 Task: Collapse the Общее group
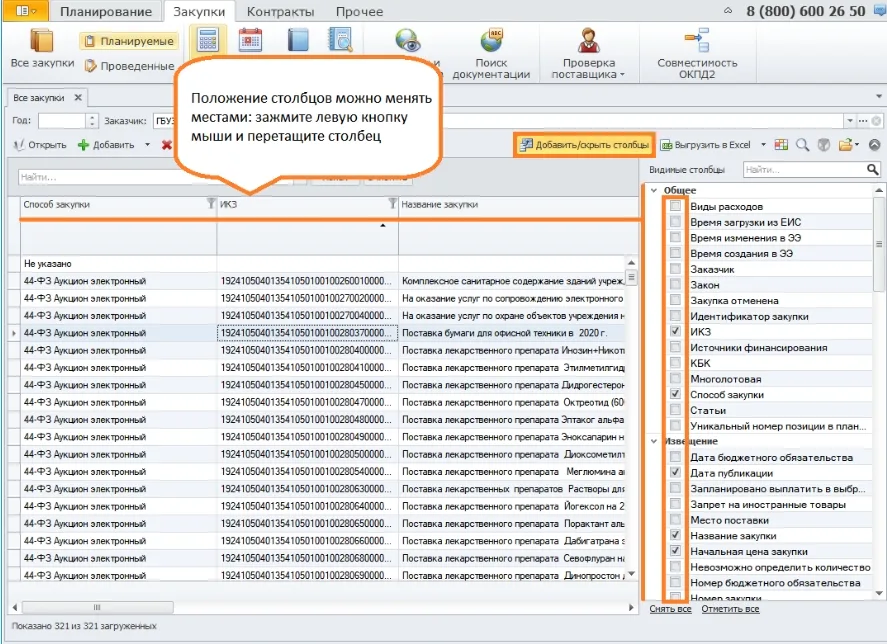click(x=654, y=190)
